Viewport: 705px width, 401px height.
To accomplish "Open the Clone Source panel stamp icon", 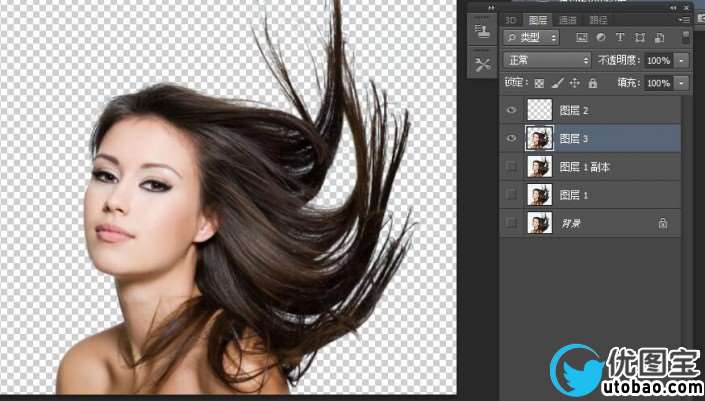I will [x=482, y=30].
